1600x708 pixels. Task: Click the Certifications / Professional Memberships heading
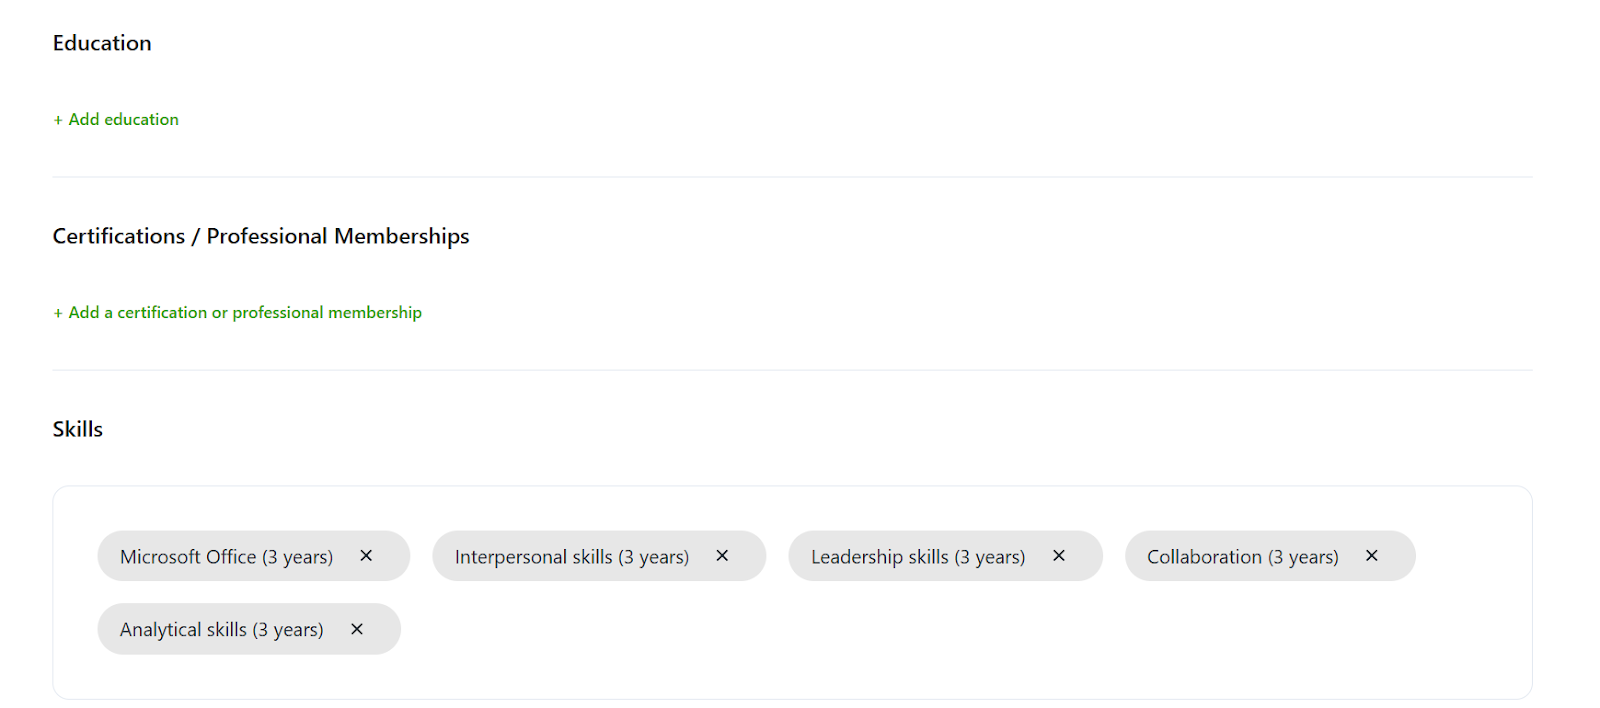point(261,236)
